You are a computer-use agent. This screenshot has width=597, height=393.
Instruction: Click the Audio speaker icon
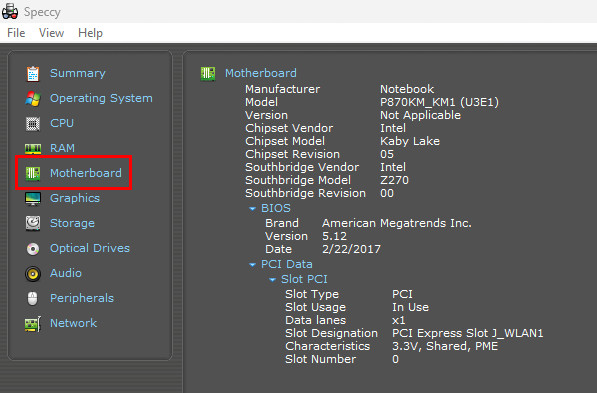coord(33,274)
